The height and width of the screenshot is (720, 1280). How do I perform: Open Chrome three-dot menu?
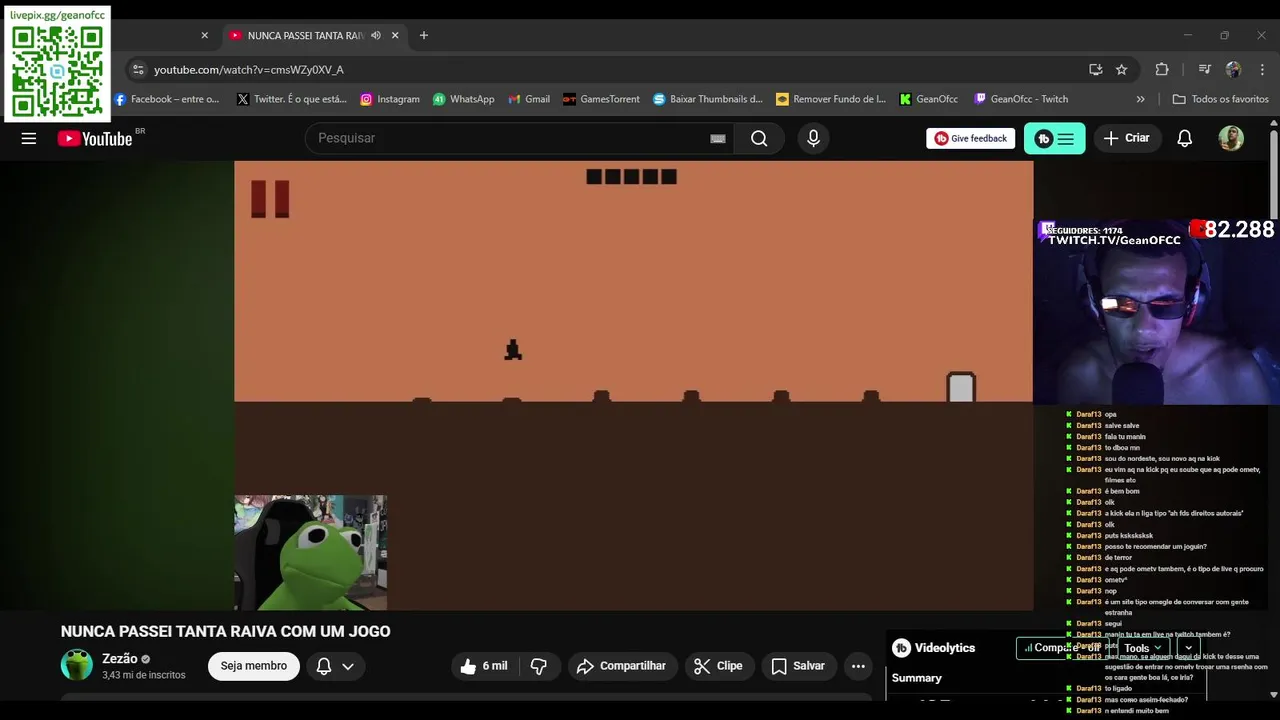point(1262,70)
